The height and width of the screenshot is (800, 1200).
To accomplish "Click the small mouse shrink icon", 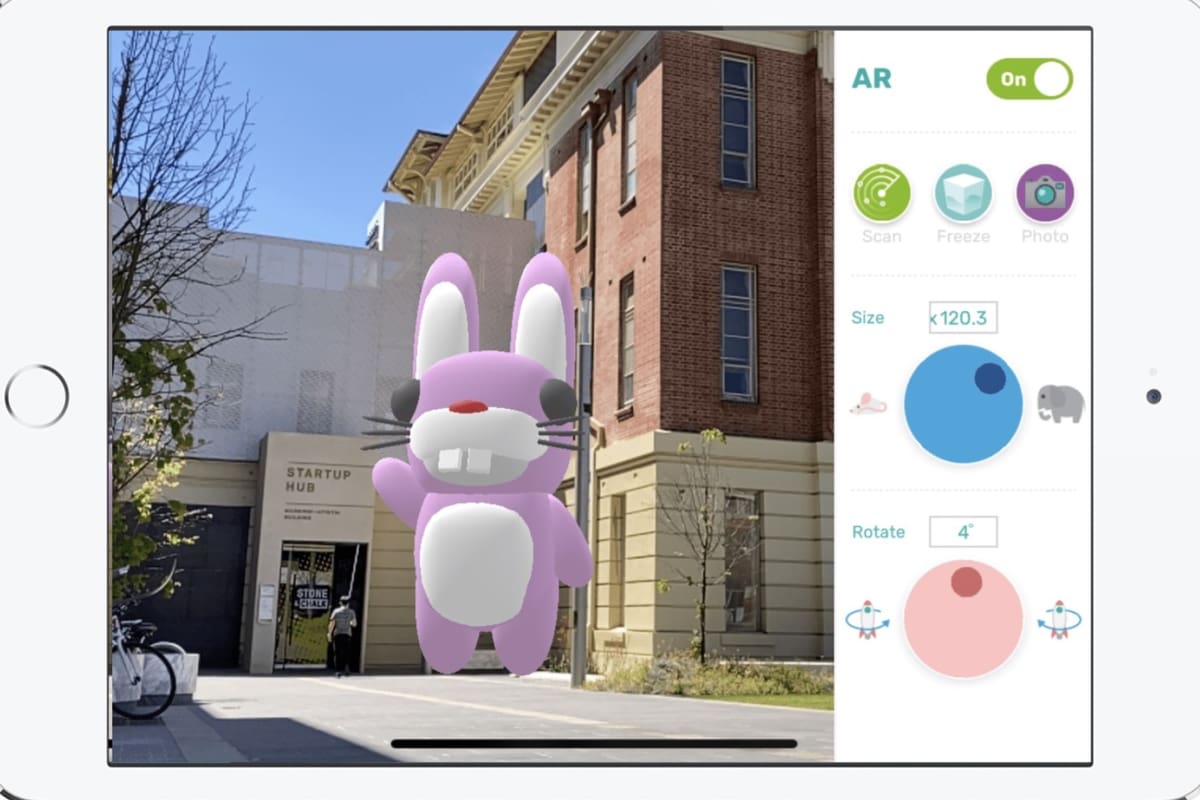I will point(867,404).
